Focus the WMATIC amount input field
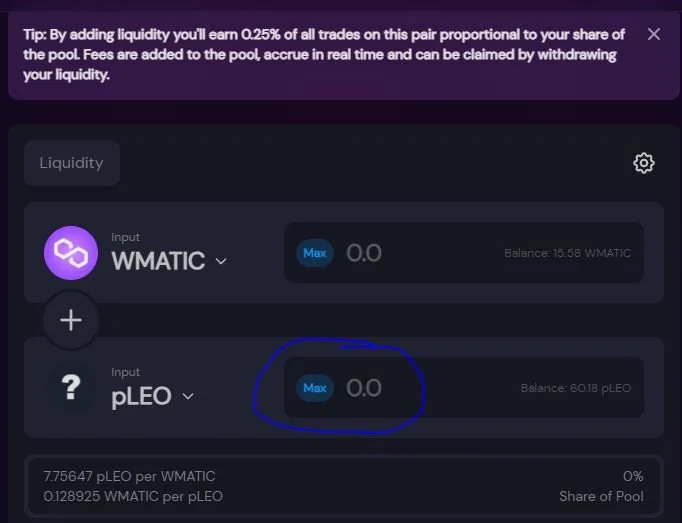Image resolution: width=682 pixels, height=523 pixels. [x=464, y=253]
